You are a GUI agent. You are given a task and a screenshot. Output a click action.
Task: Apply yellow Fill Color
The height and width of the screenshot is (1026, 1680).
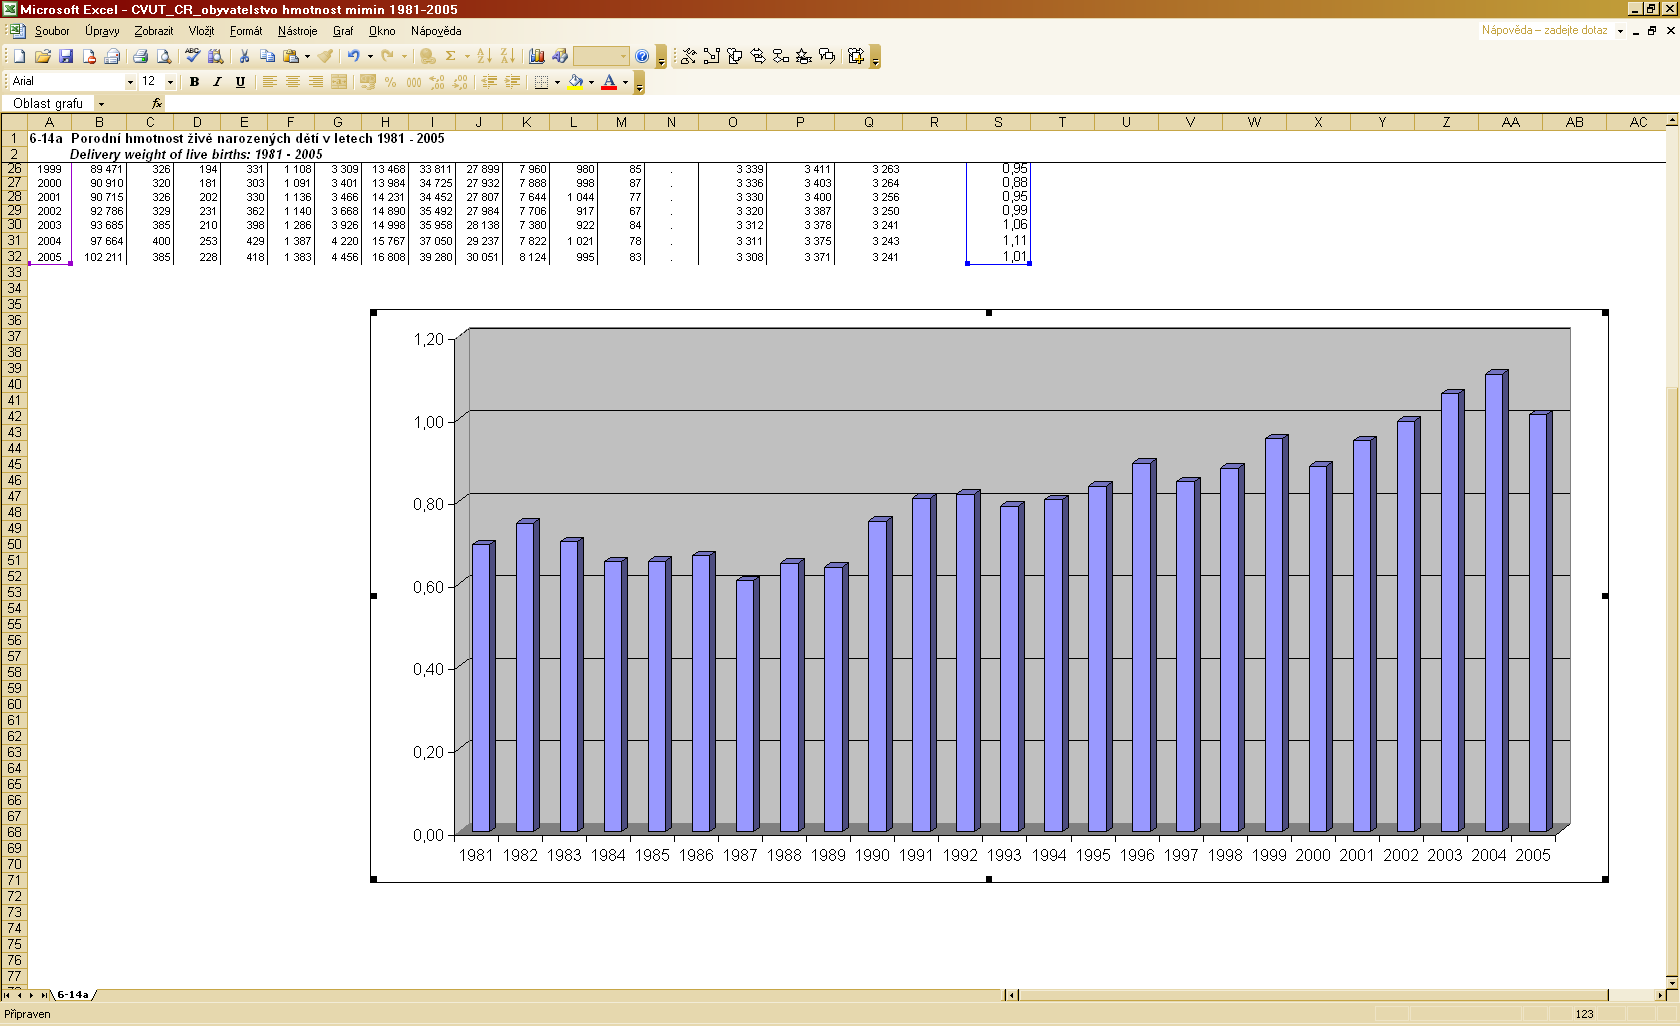[576, 82]
